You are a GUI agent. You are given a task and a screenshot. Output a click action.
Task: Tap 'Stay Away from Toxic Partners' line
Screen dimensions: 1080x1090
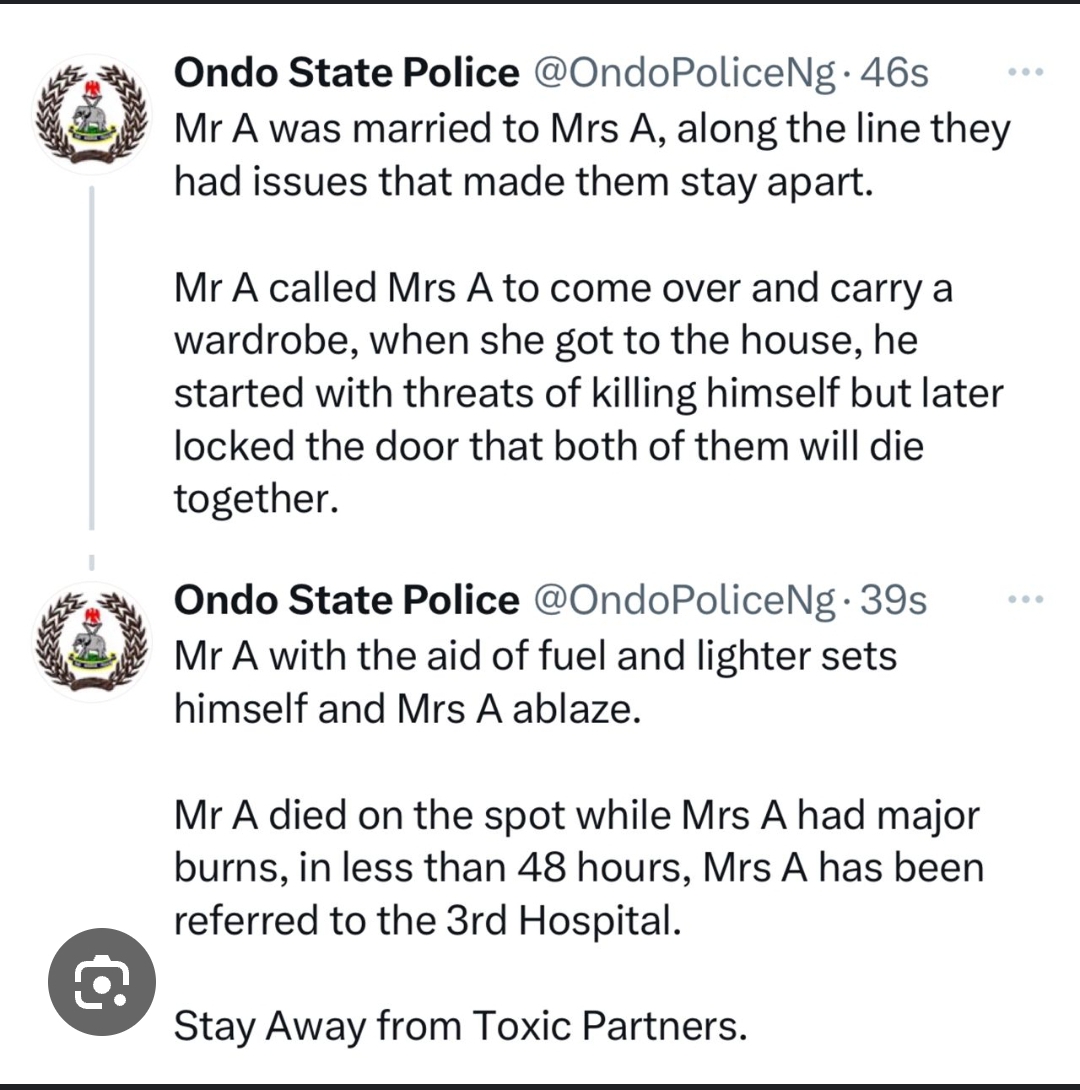[460, 1025]
